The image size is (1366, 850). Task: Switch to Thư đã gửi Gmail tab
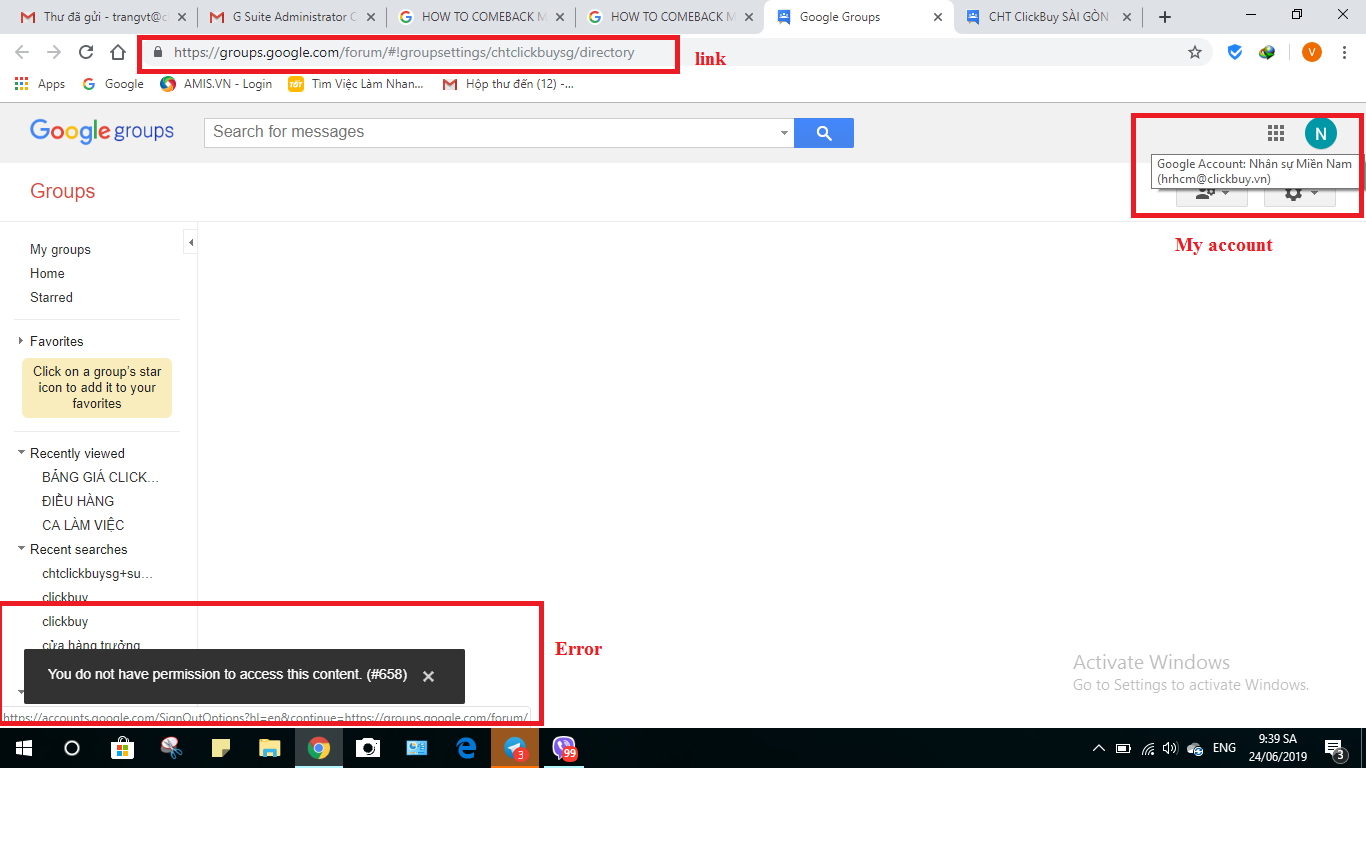[105, 17]
